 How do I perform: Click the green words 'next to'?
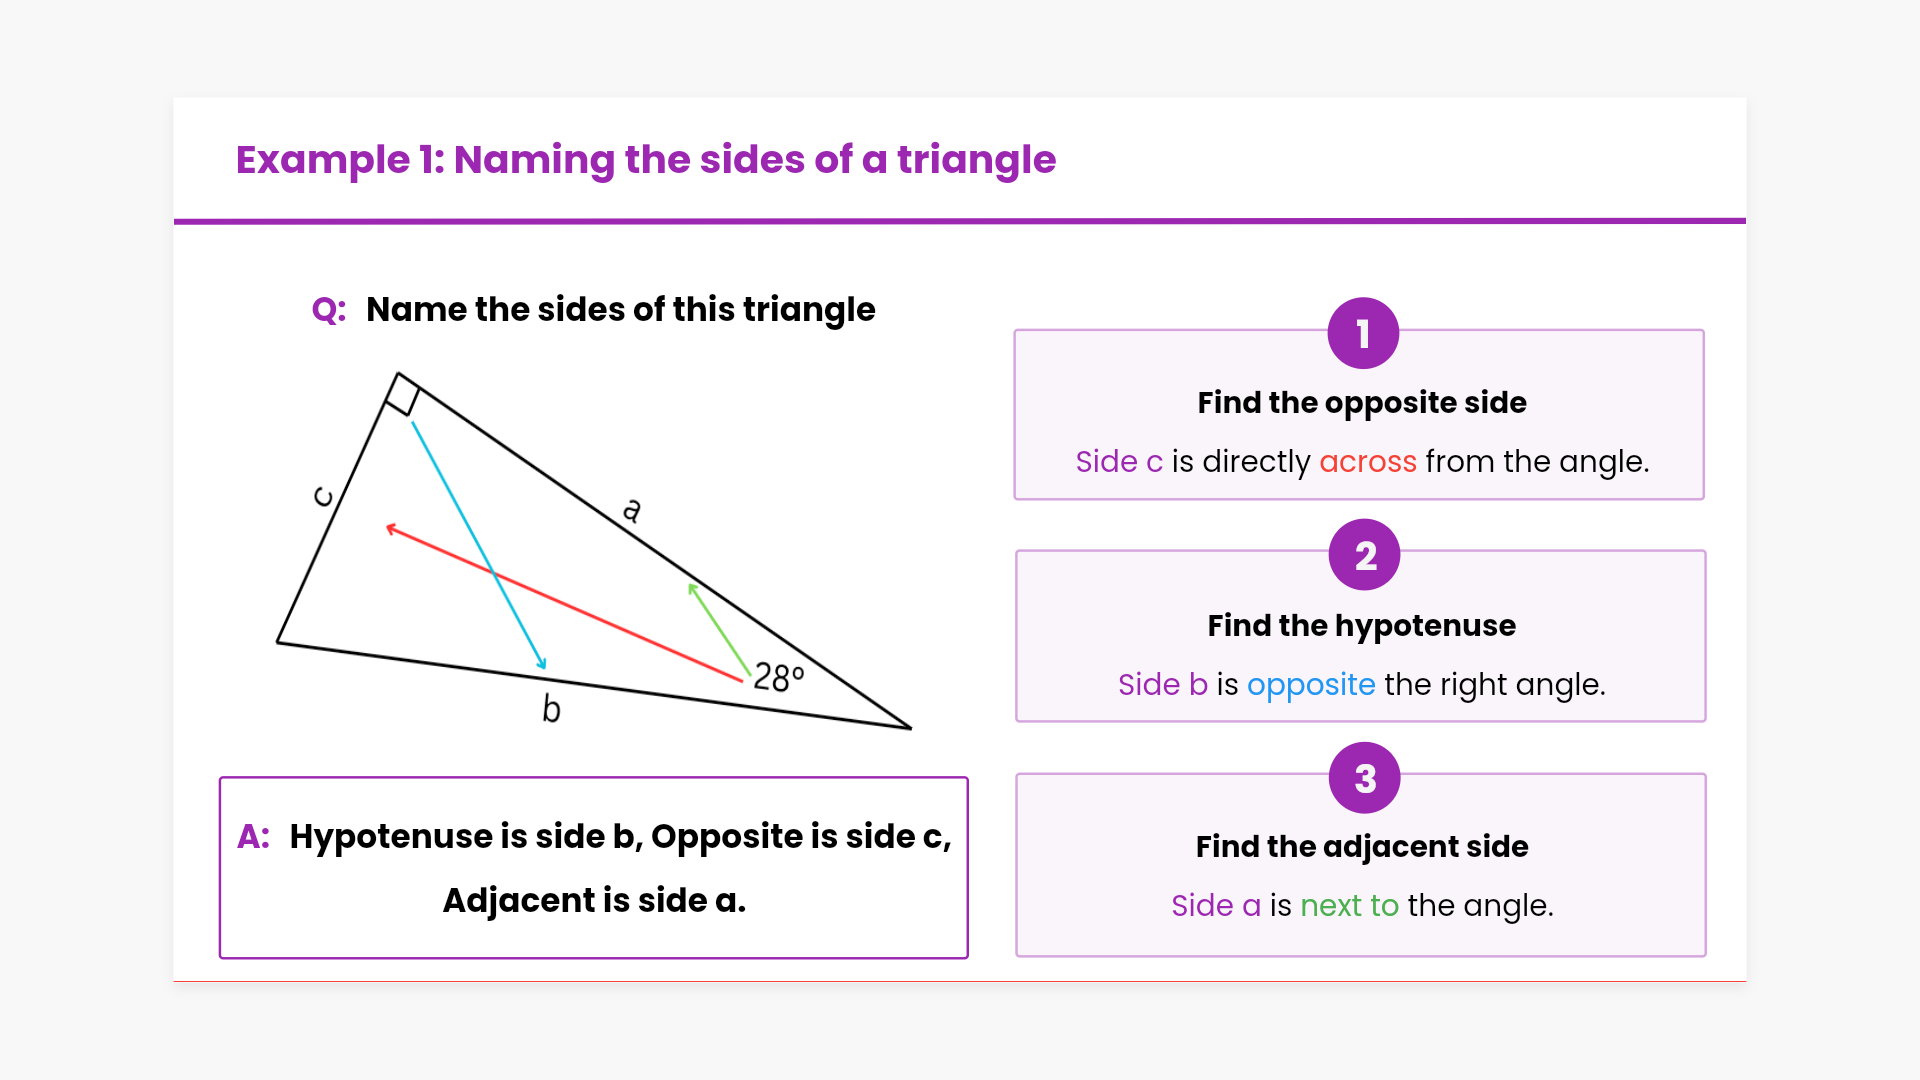[x=1349, y=905]
